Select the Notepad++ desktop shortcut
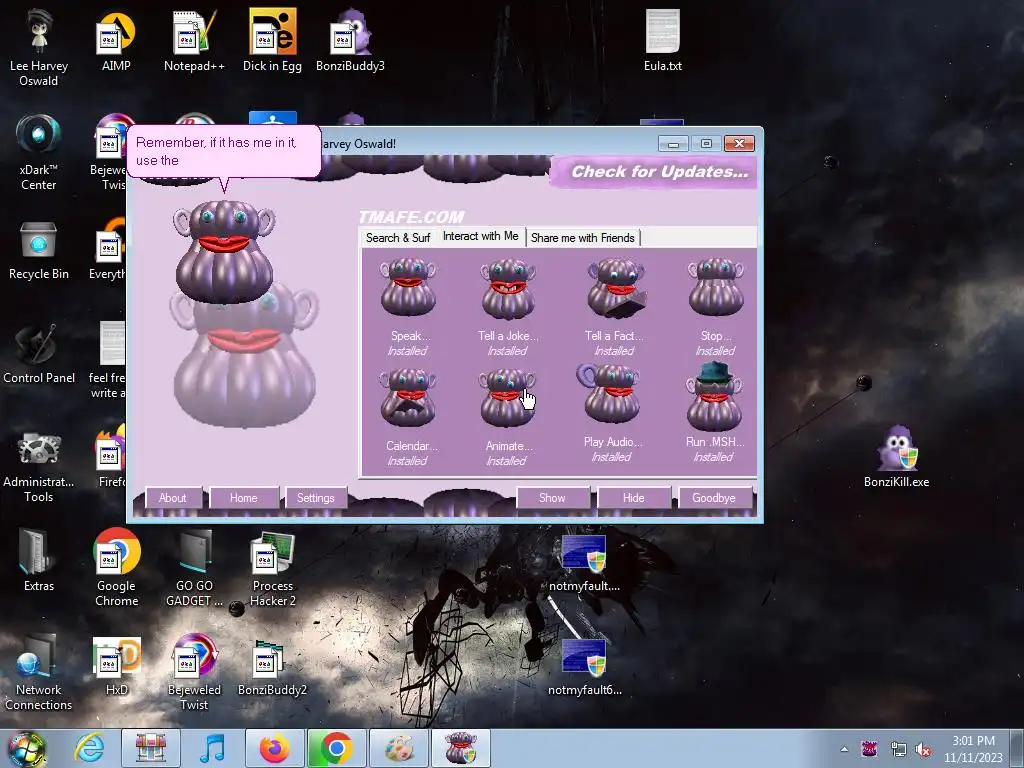This screenshot has height=768, width=1024. point(194,40)
